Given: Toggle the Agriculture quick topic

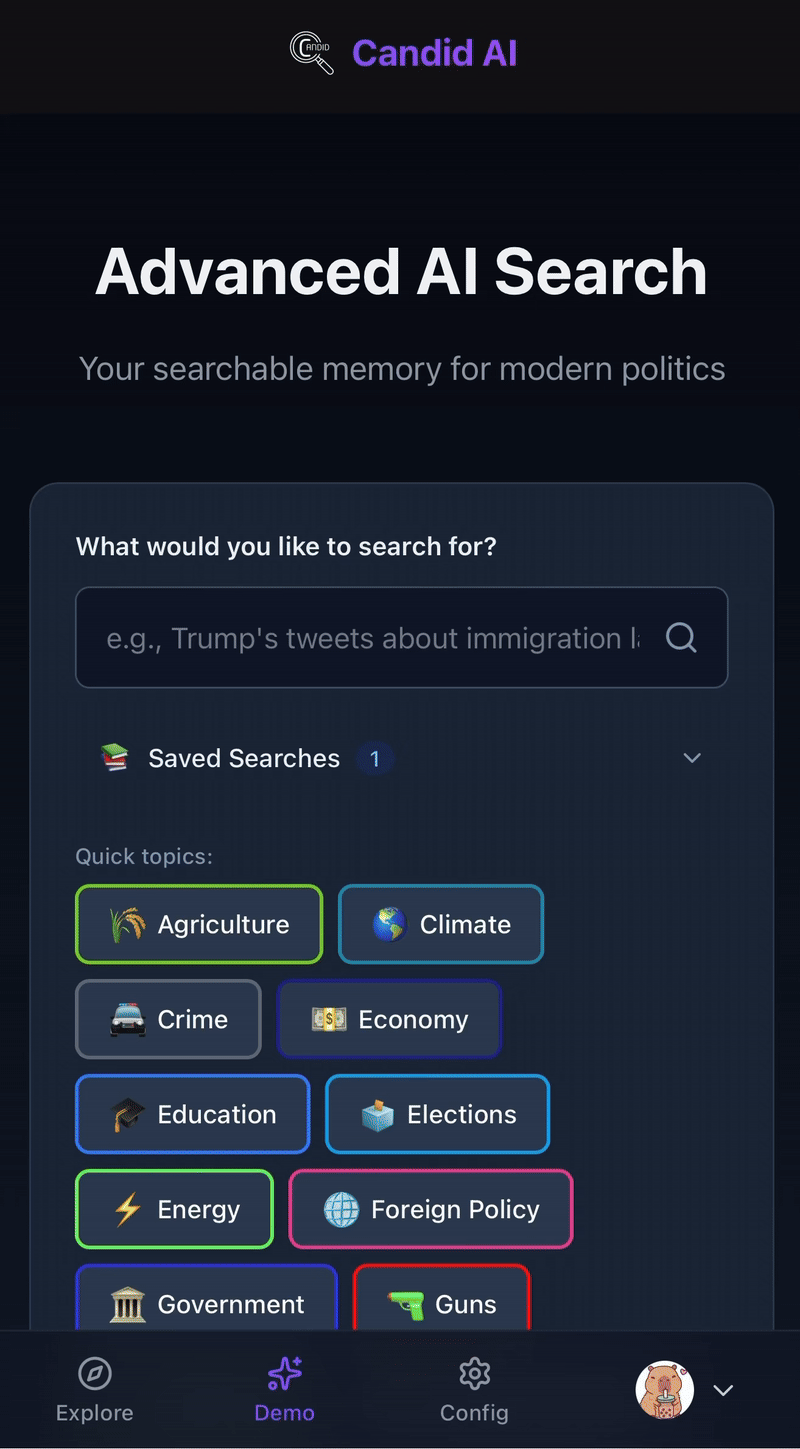Looking at the screenshot, I should (x=198, y=924).
